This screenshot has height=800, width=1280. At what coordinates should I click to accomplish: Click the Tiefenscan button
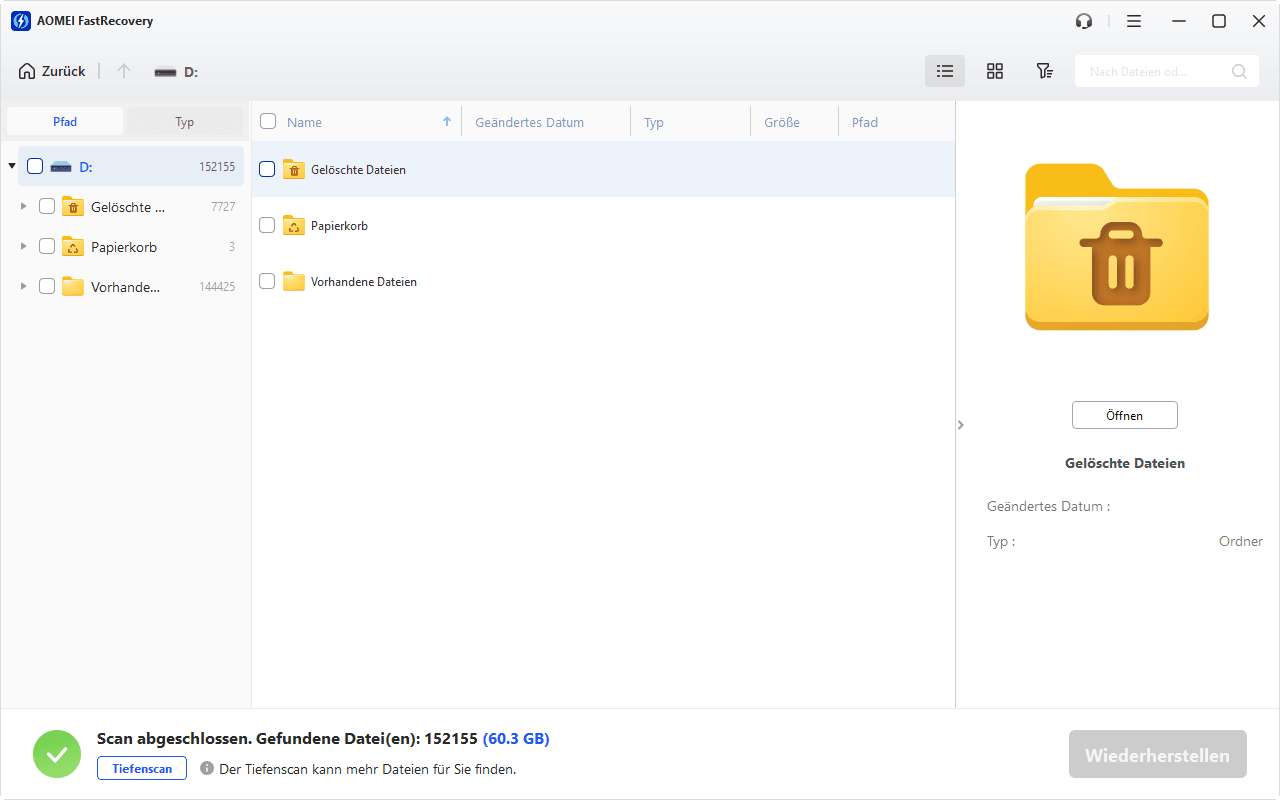pos(142,769)
